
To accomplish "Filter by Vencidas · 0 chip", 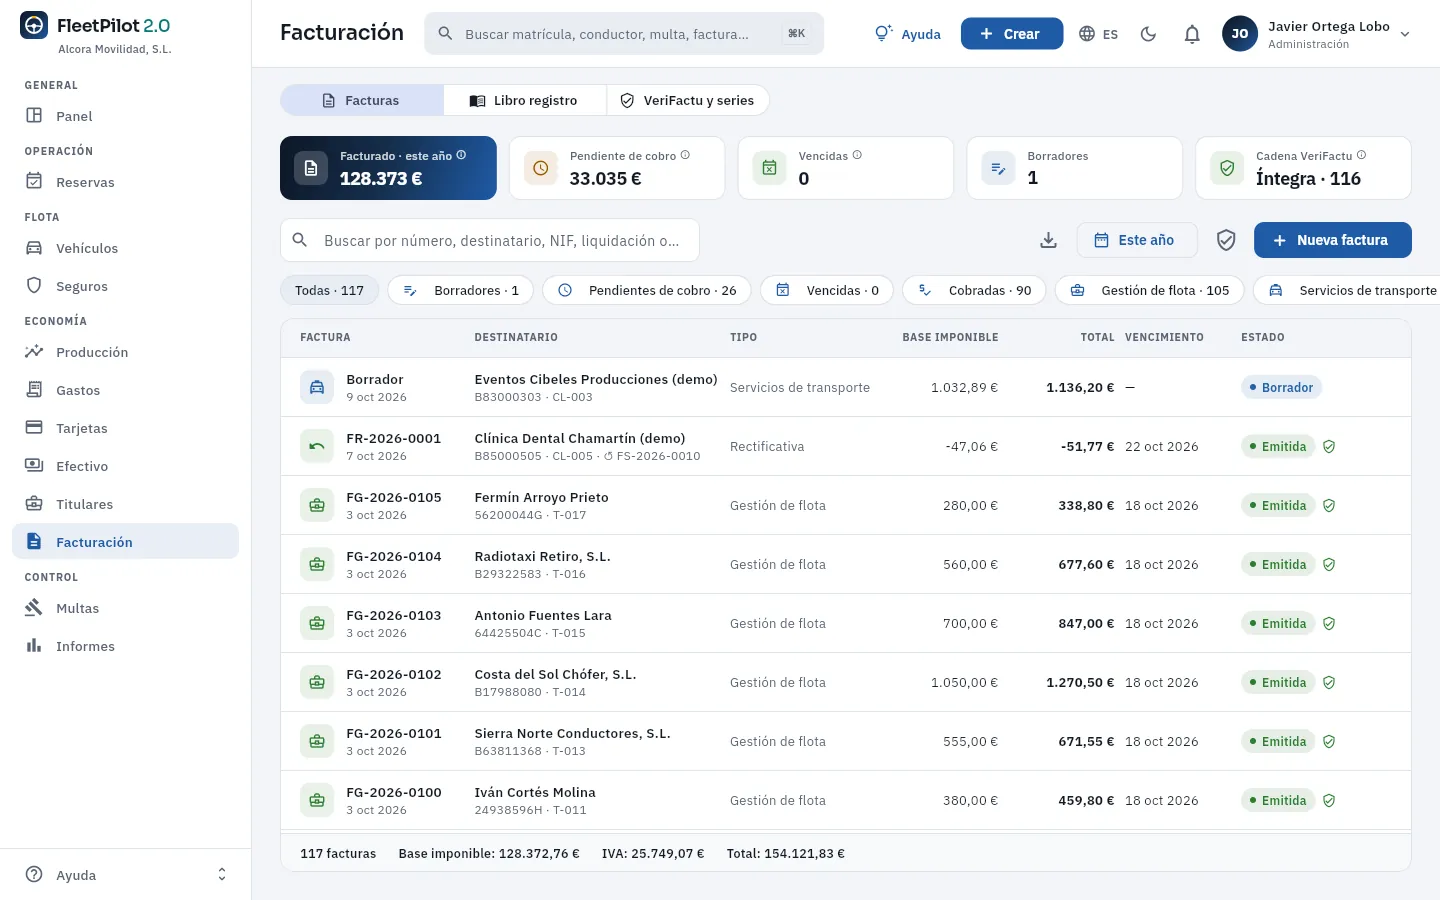I will point(827,290).
